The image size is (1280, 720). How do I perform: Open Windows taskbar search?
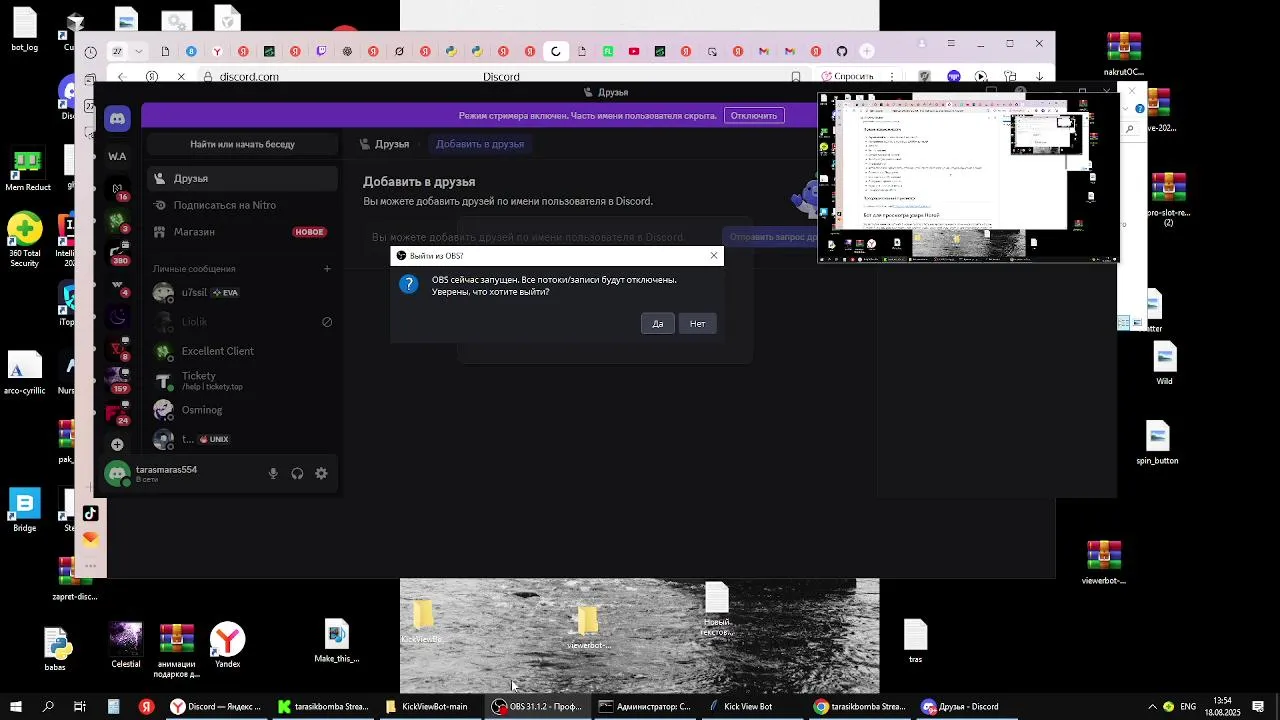(x=48, y=707)
